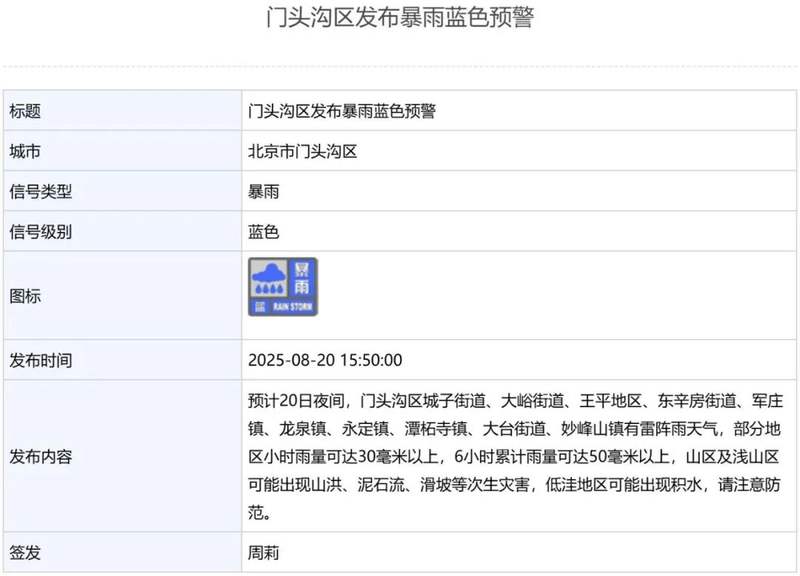800x576 pixels.
Task: Click the city value 北京市门头沟区
Action: pyautogui.click(x=302, y=152)
